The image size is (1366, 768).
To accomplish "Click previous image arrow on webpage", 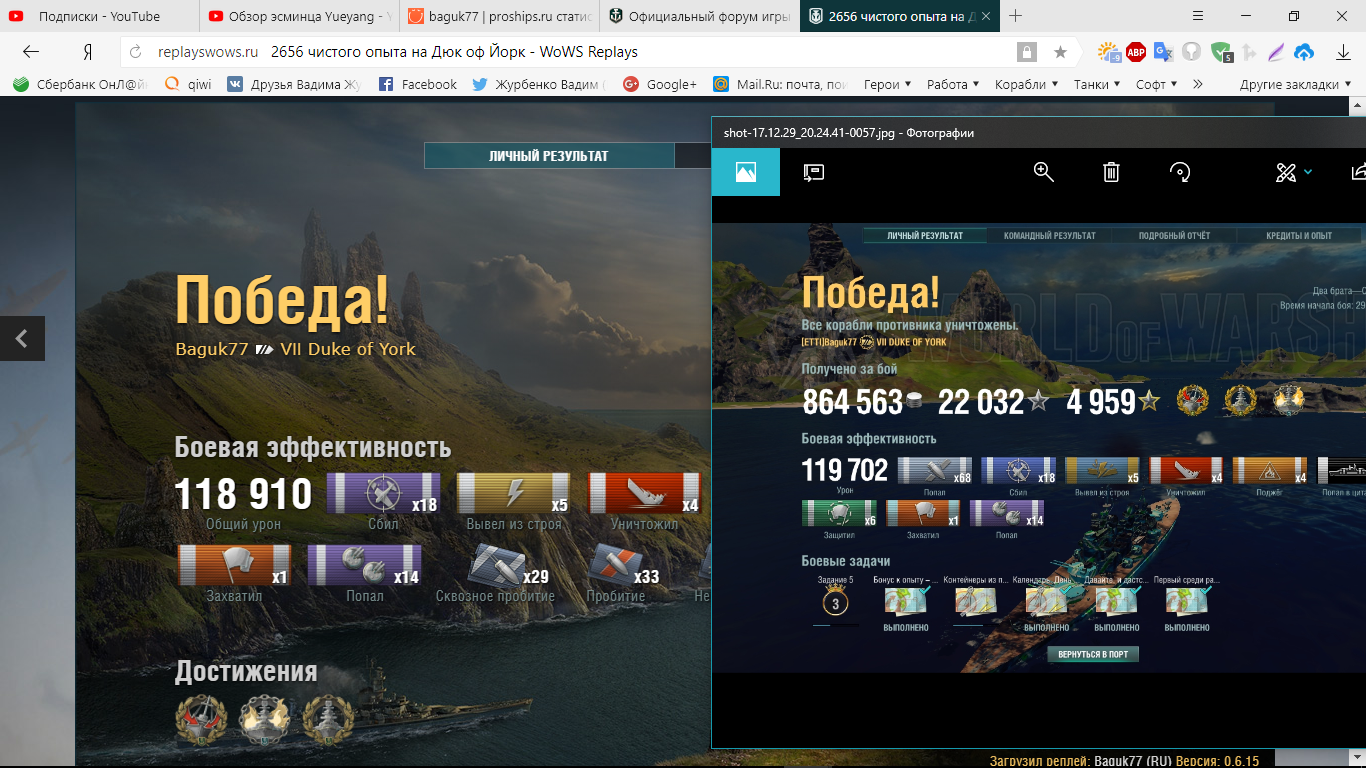I will point(22,339).
